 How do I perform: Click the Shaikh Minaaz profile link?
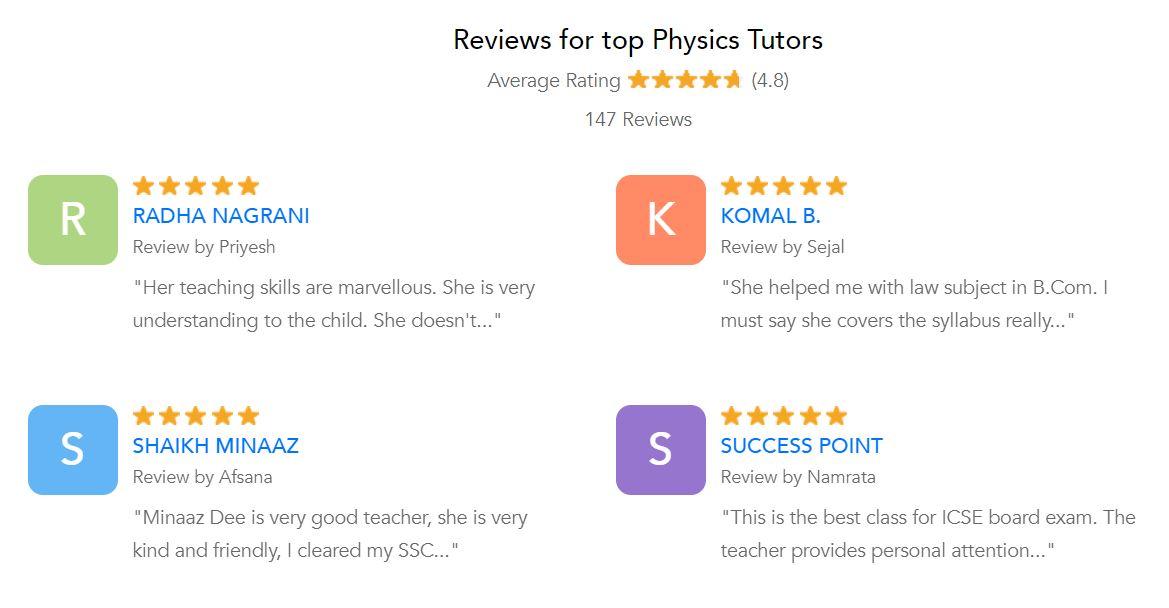[x=216, y=446]
